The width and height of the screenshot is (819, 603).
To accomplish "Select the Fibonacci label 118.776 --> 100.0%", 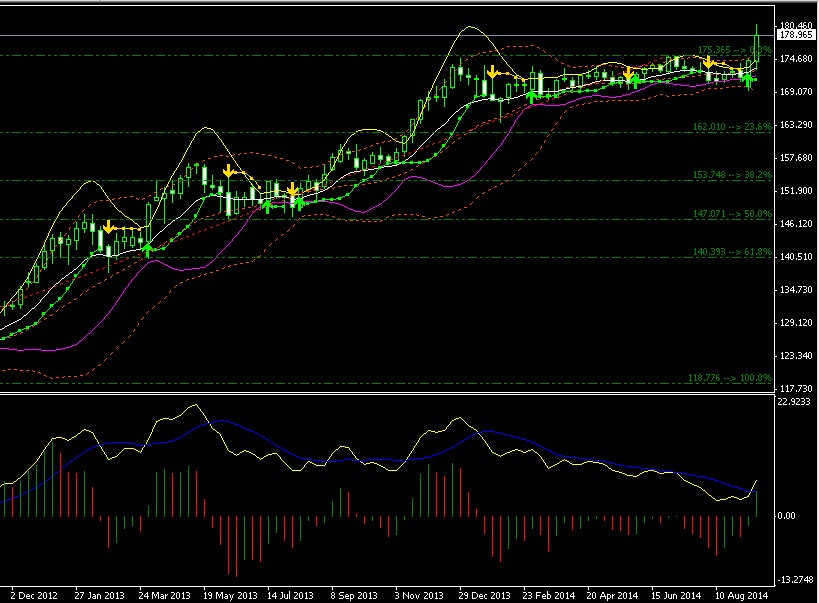I will (730, 377).
